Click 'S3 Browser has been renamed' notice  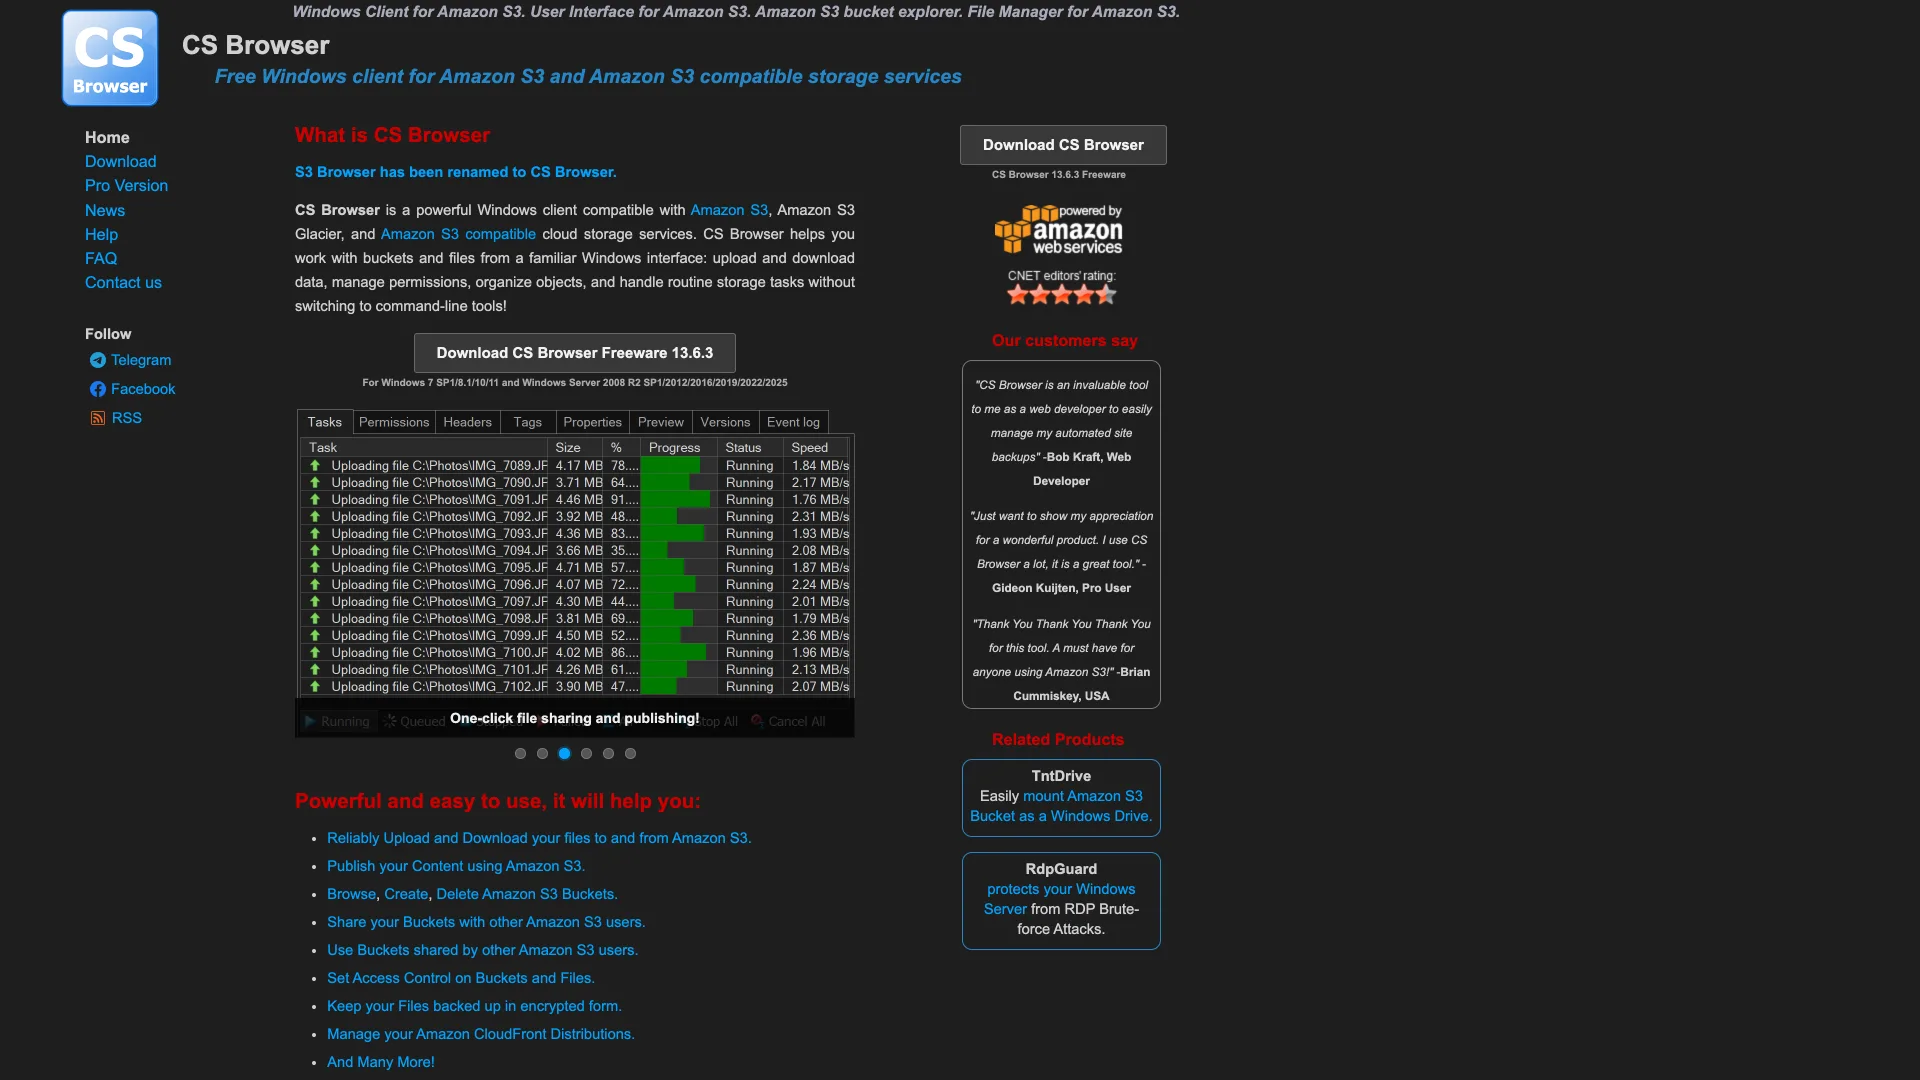(456, 172)
